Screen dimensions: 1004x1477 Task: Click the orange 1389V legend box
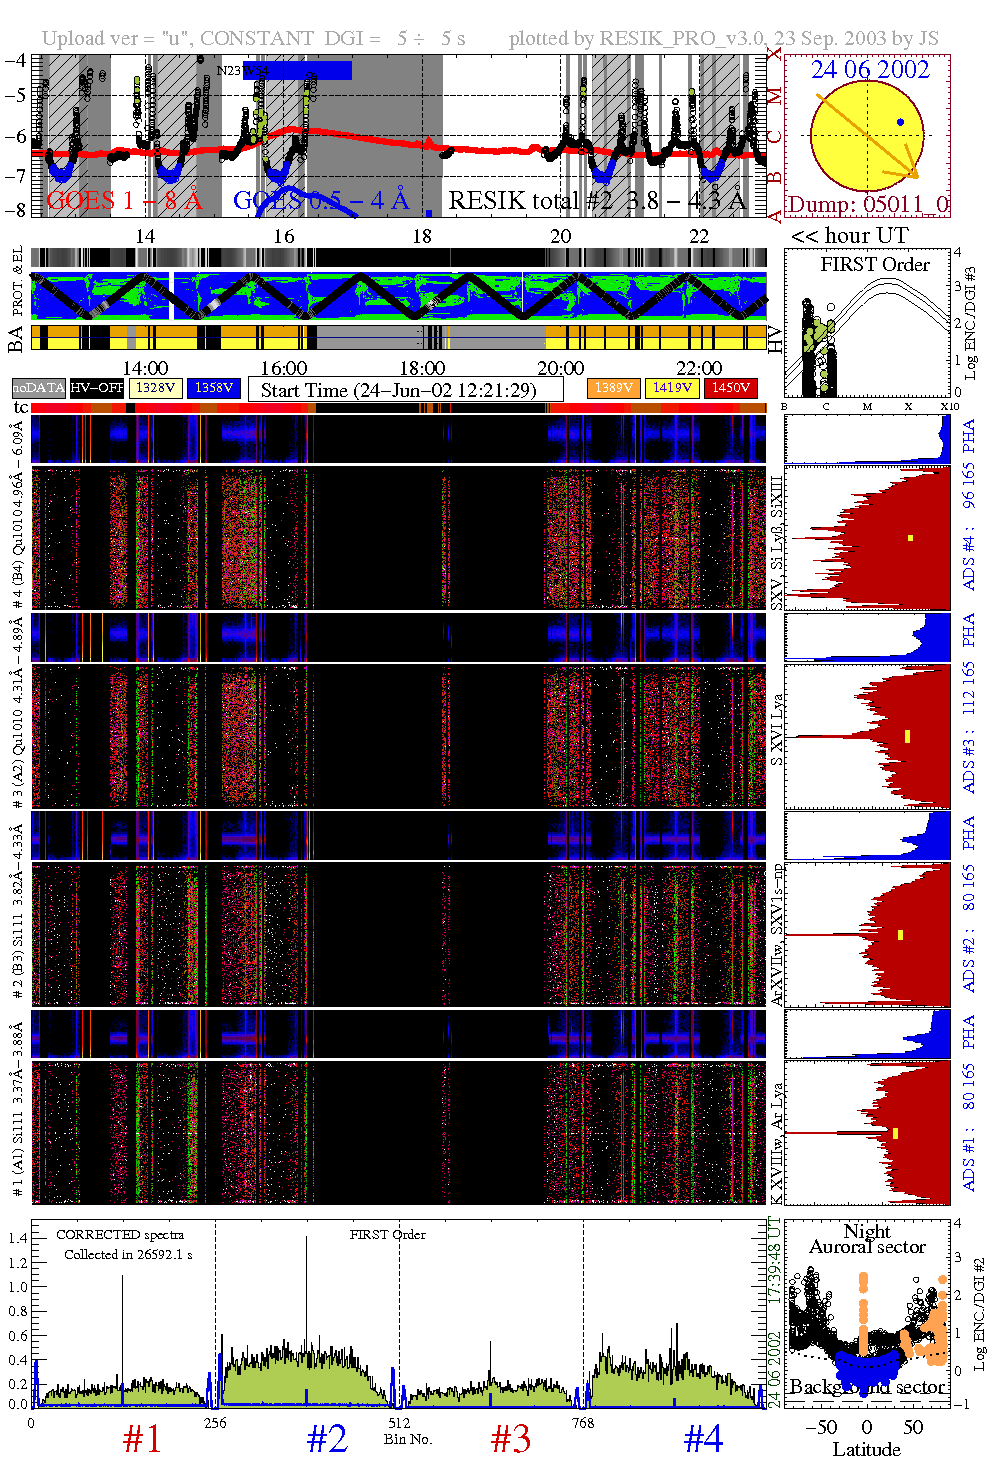[x=613, y=388]
